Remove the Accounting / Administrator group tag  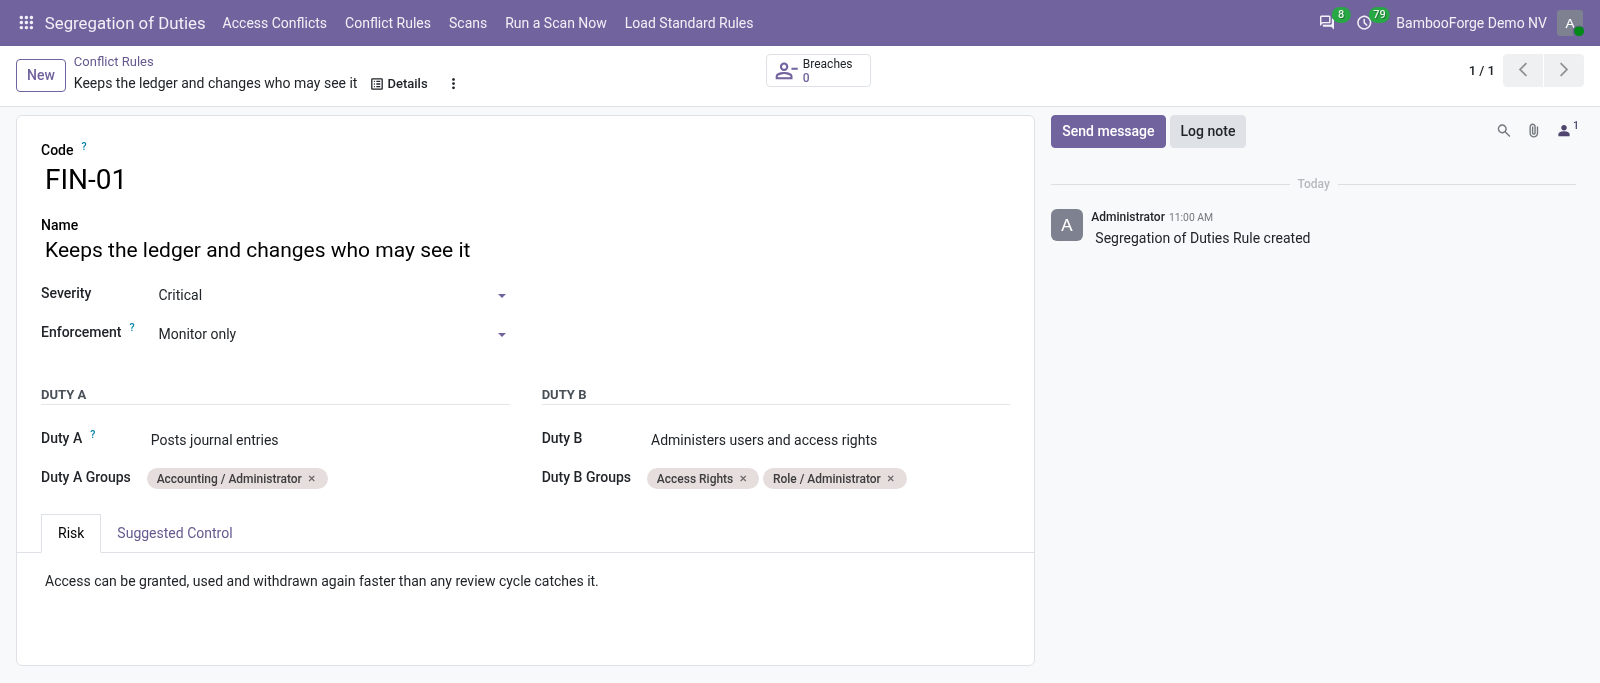[x=312, y=479]
